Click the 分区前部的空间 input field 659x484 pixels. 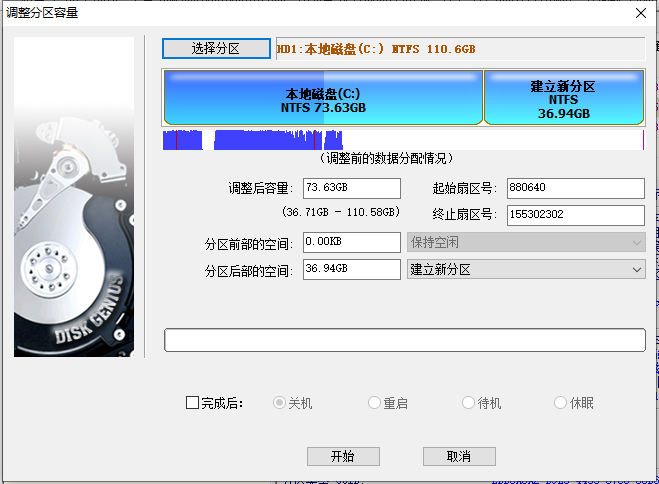coord(350,242)
